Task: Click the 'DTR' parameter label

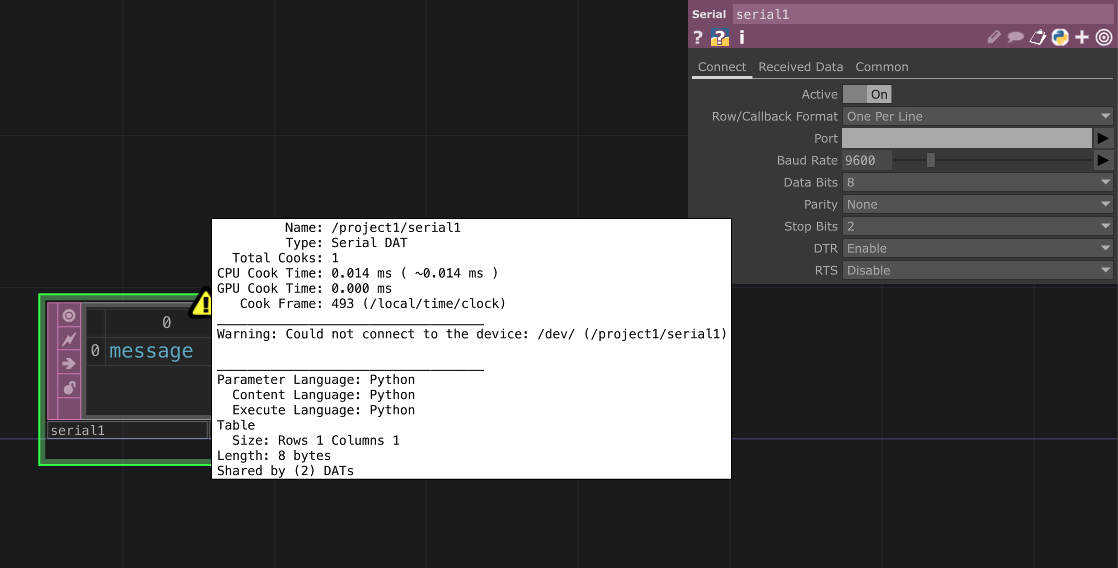Action: (x=826, y=249)
